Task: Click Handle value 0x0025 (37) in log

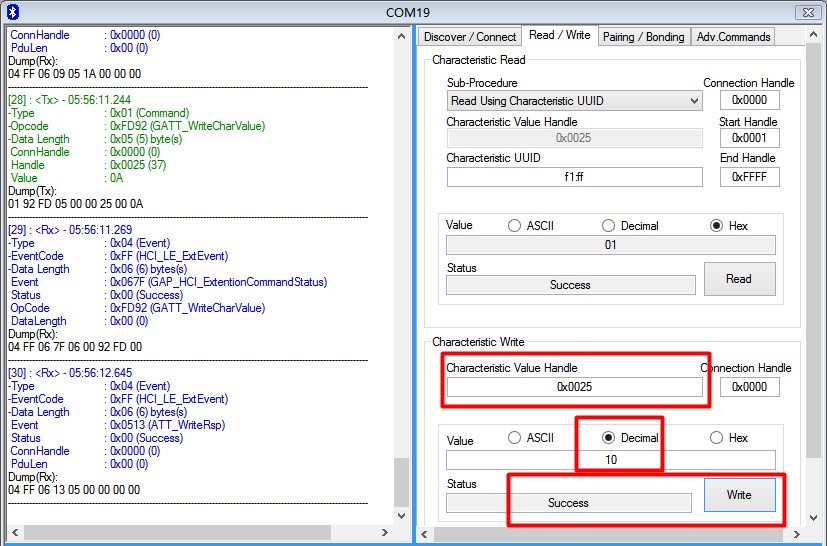Action: (138, 165)
